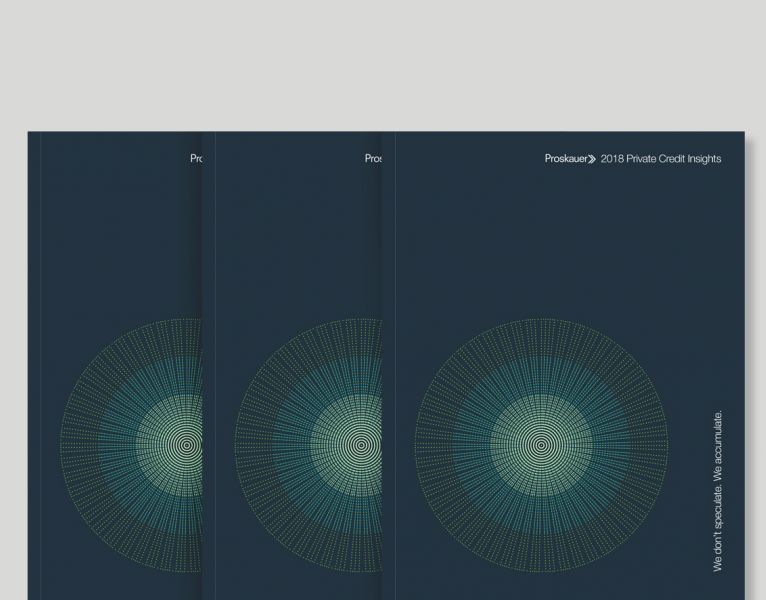Click the truncated 'Pro' text on the left cover
The height and width of the screenshot is (600, 766).
pyautogui.click(x=196, y=159)
